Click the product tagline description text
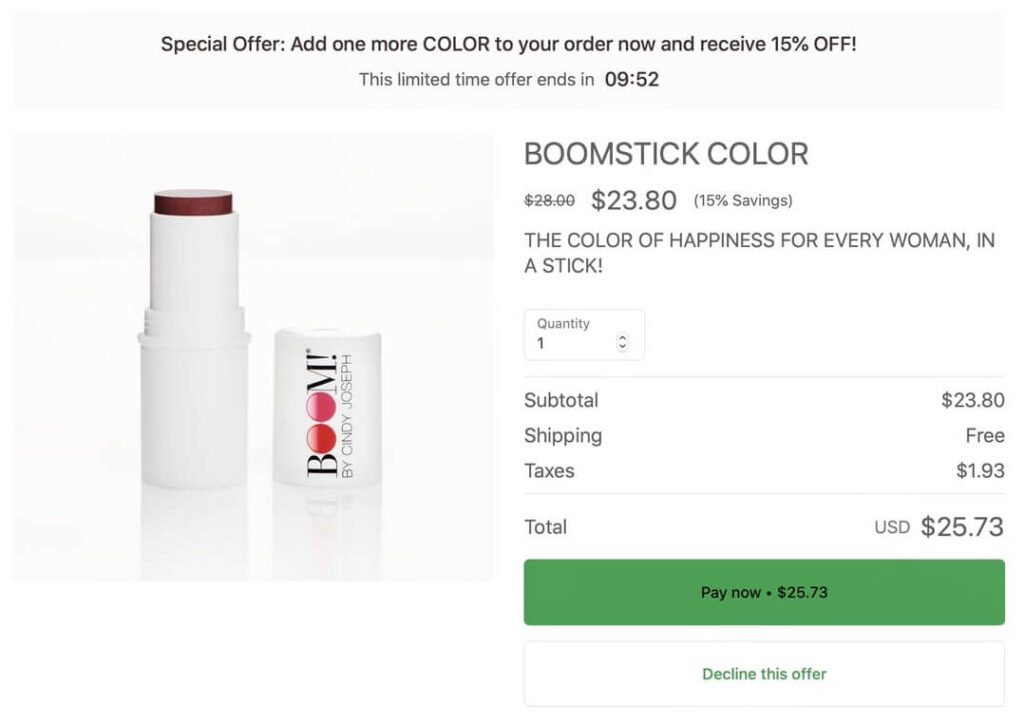This screenshot has height=725, width=1024. coord(759,253)
